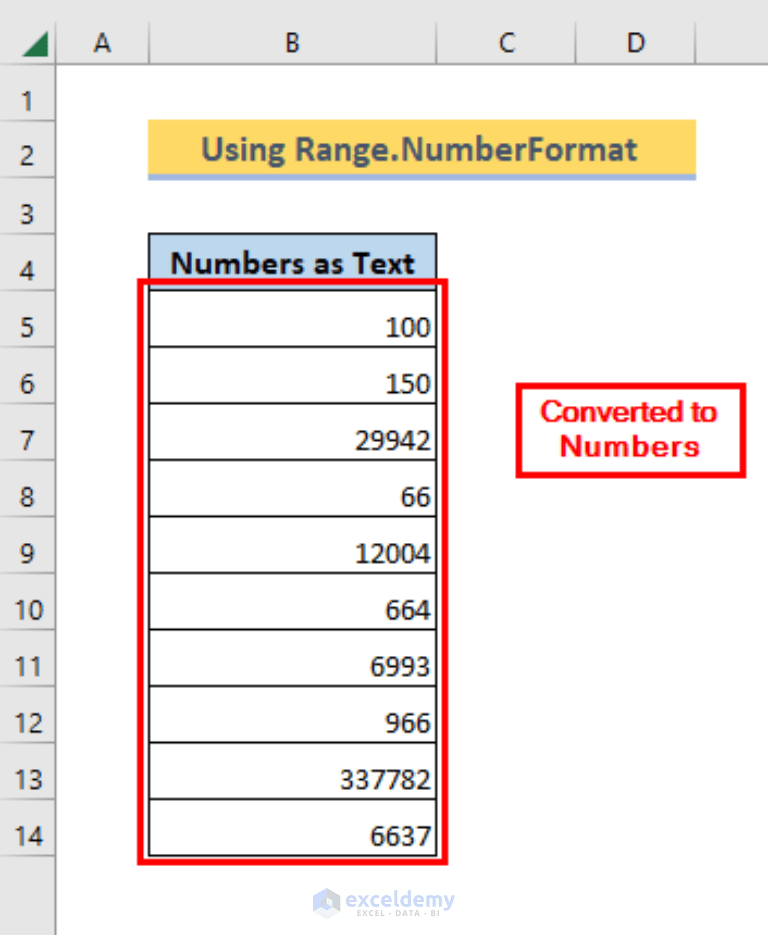Select the cell containing 12004

[x=293, y=545]
